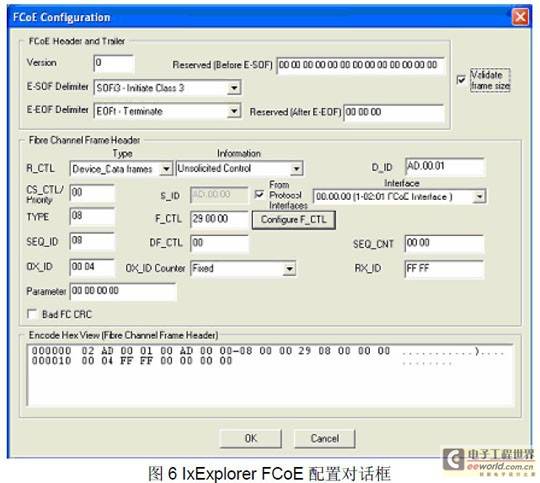Click the SEQ_CNT input field
Screen dimensions: 540x483
click(x=444, y=244)
